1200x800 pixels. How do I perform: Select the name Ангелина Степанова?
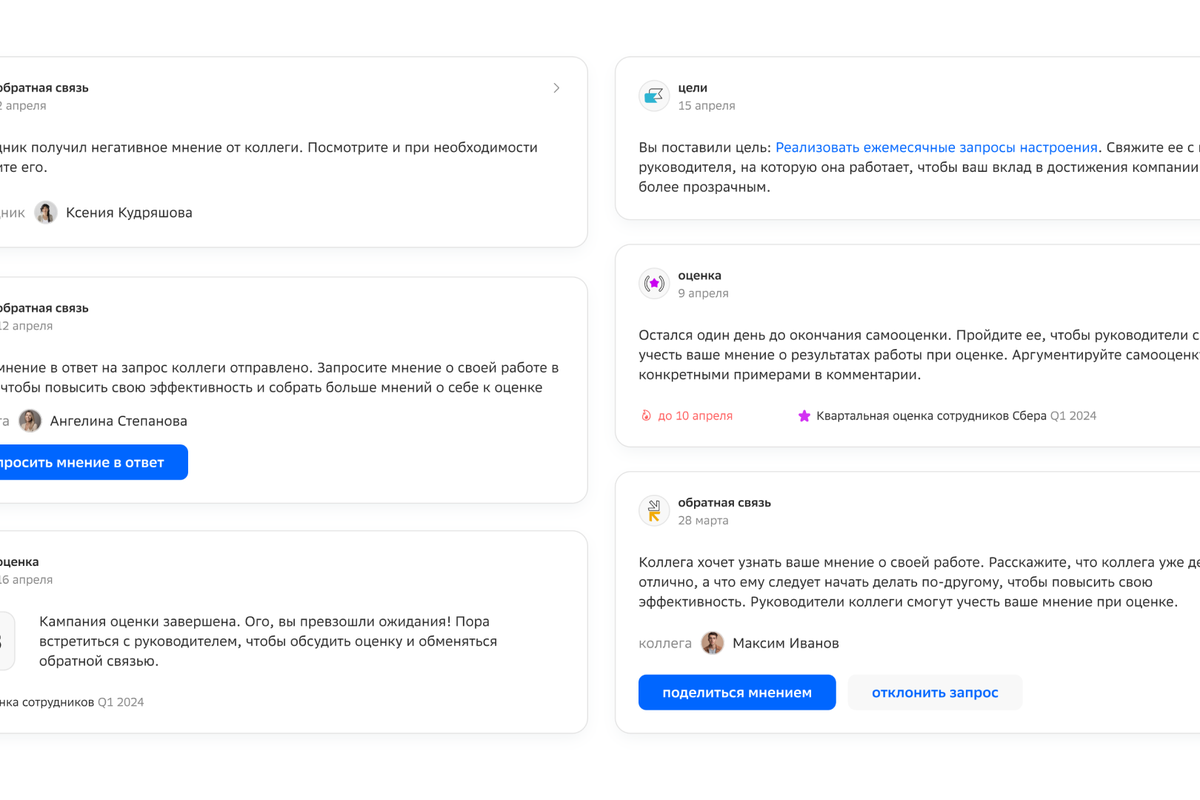[118, 421]
